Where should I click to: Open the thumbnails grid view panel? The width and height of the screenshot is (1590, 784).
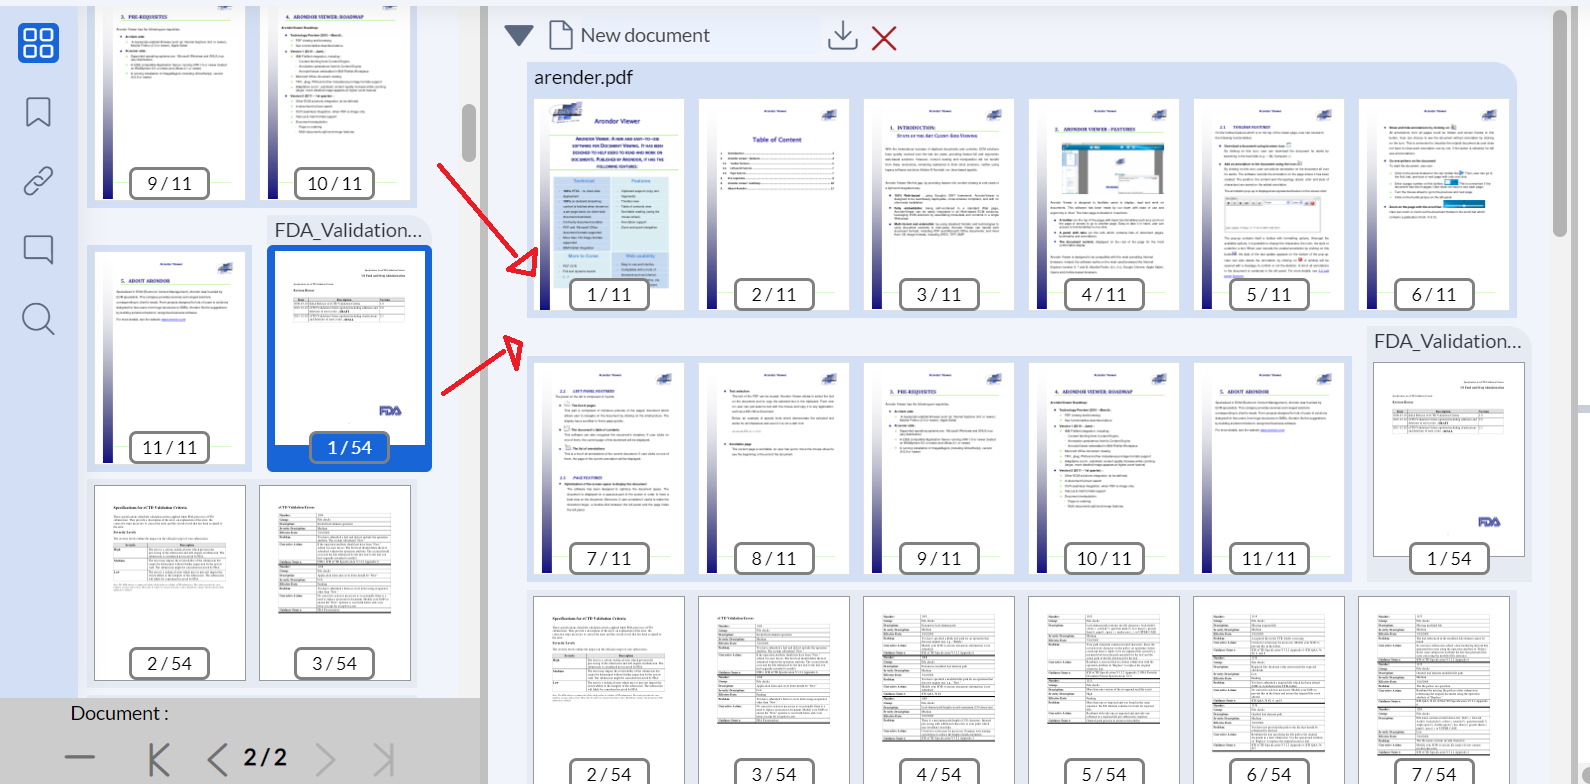pyautogui.click(x=38, y=43)
